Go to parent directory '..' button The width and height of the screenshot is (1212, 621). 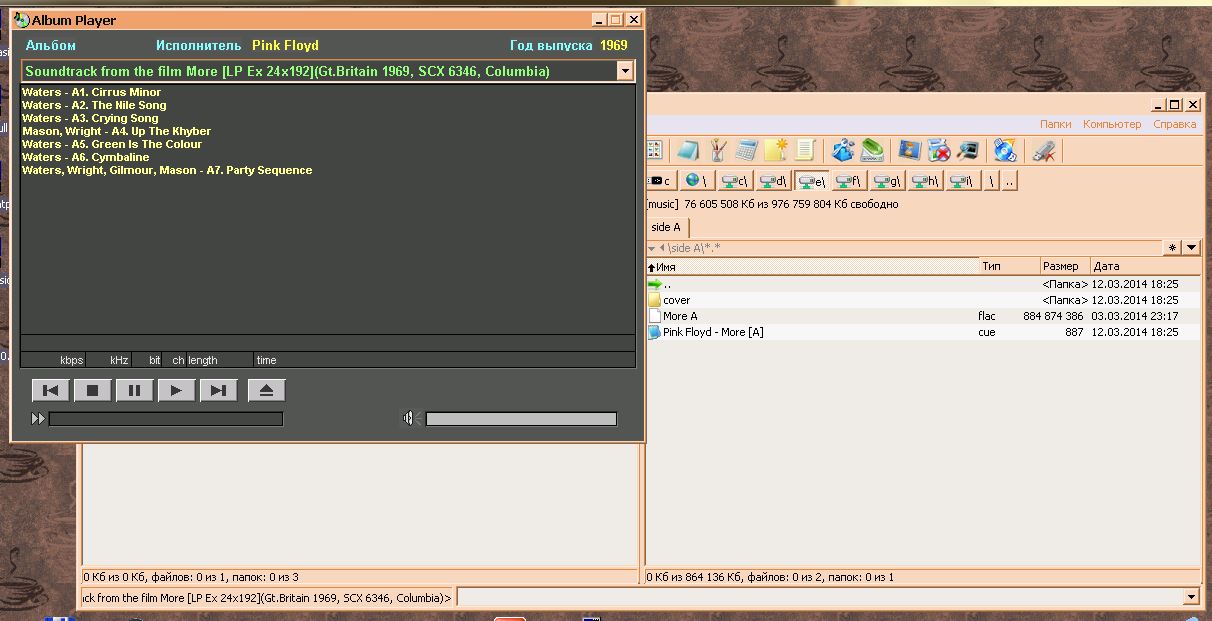[x=1010, y=181]
